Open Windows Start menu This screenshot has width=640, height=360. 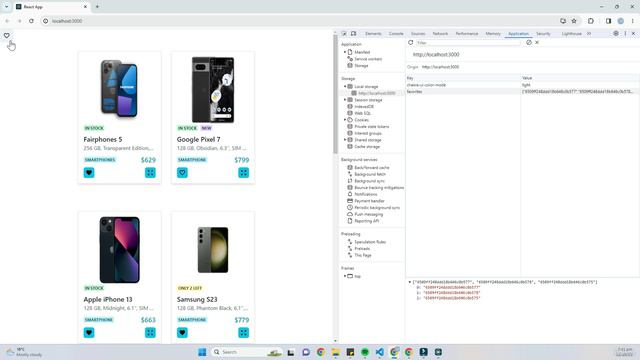point(202,352)
